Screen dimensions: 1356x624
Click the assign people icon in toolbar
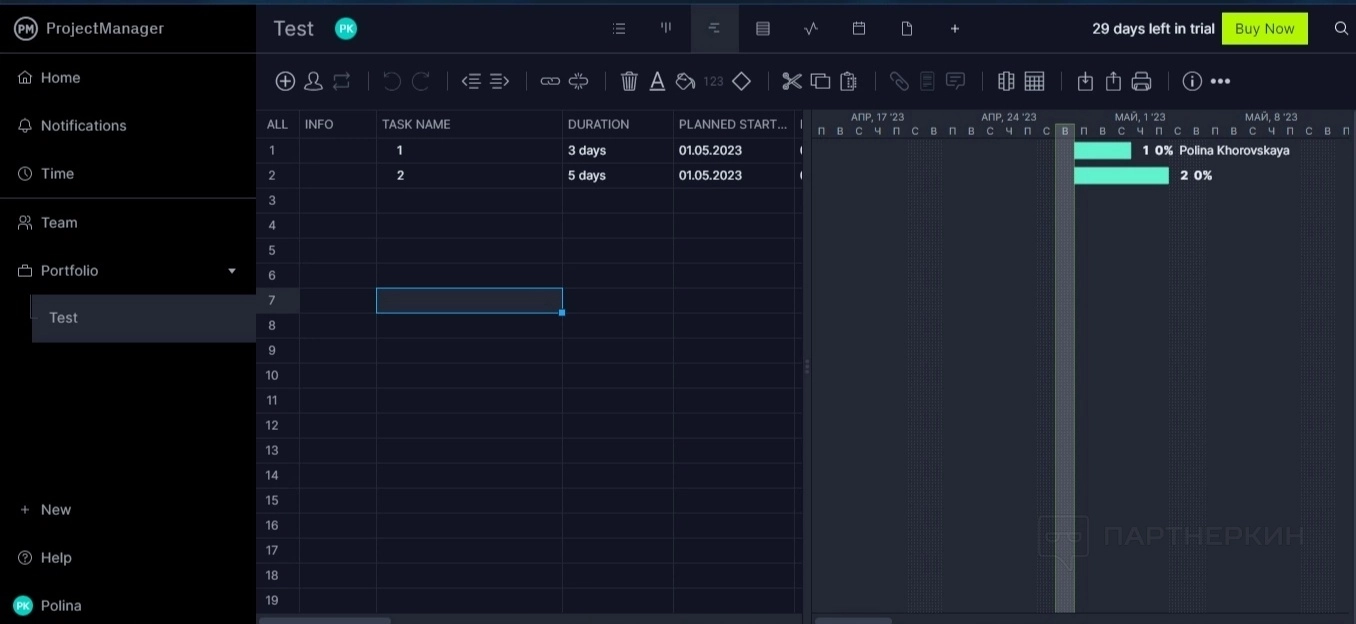[x=313, y=82]
